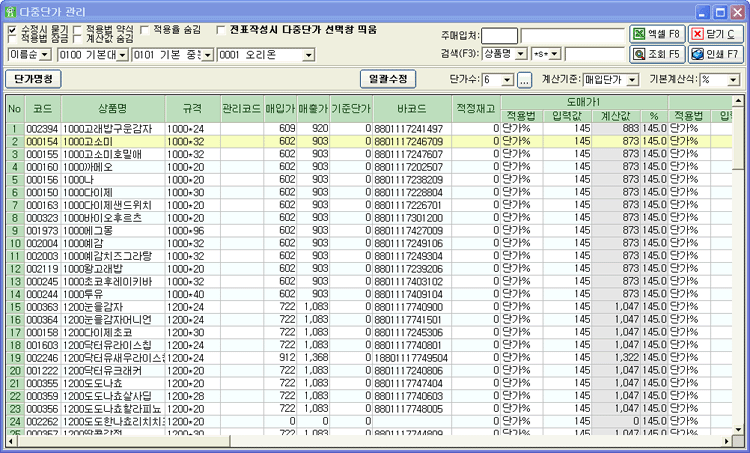Screen dimensions: 750x453
Task: Click the ellipsis button beside 단가수
Action: pos(524,80)
